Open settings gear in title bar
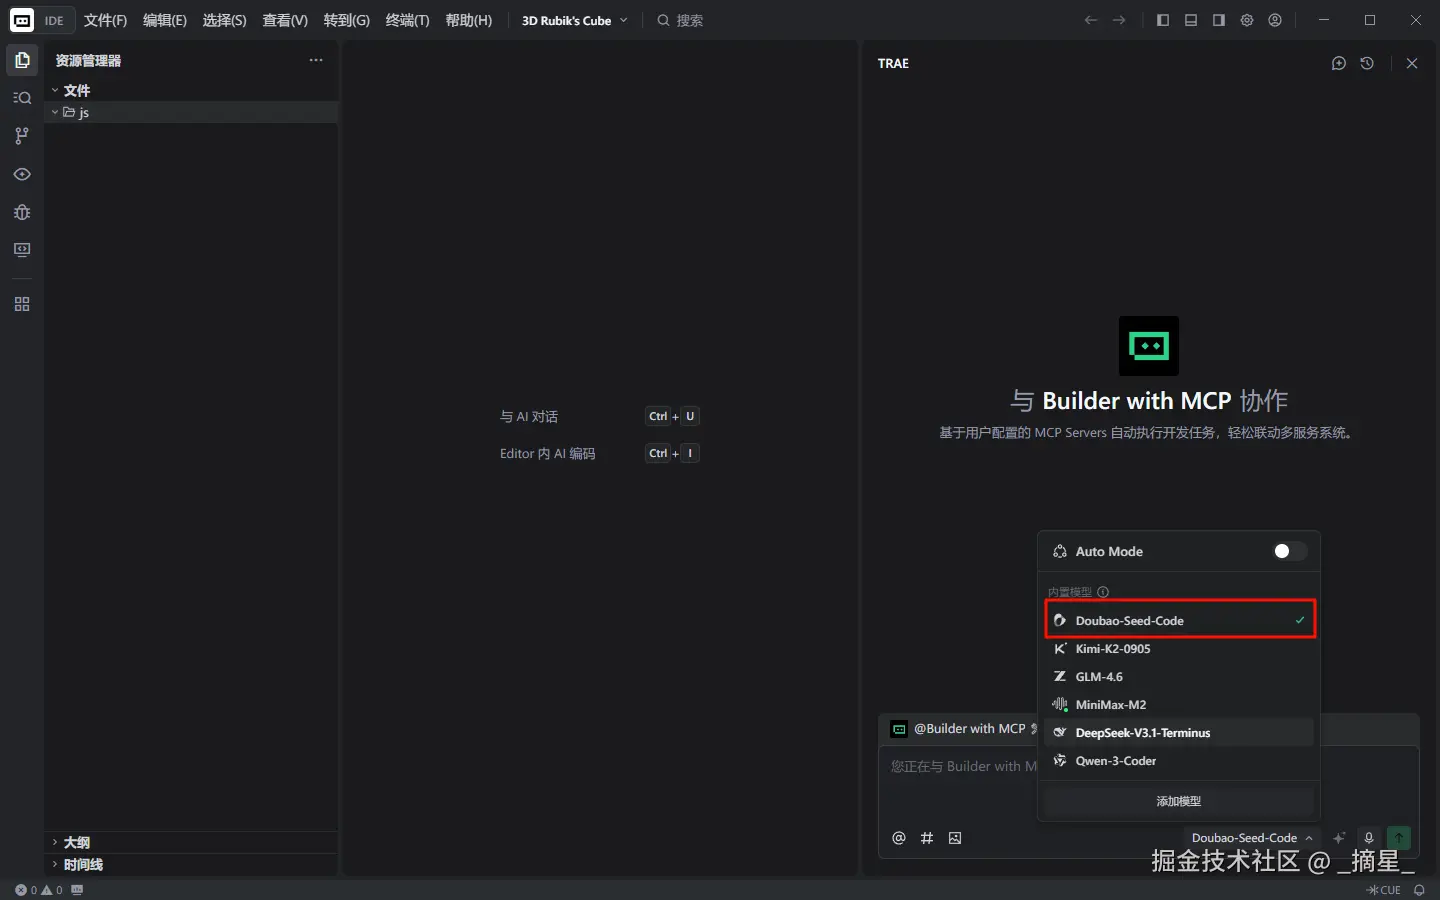 [1247, 20]
